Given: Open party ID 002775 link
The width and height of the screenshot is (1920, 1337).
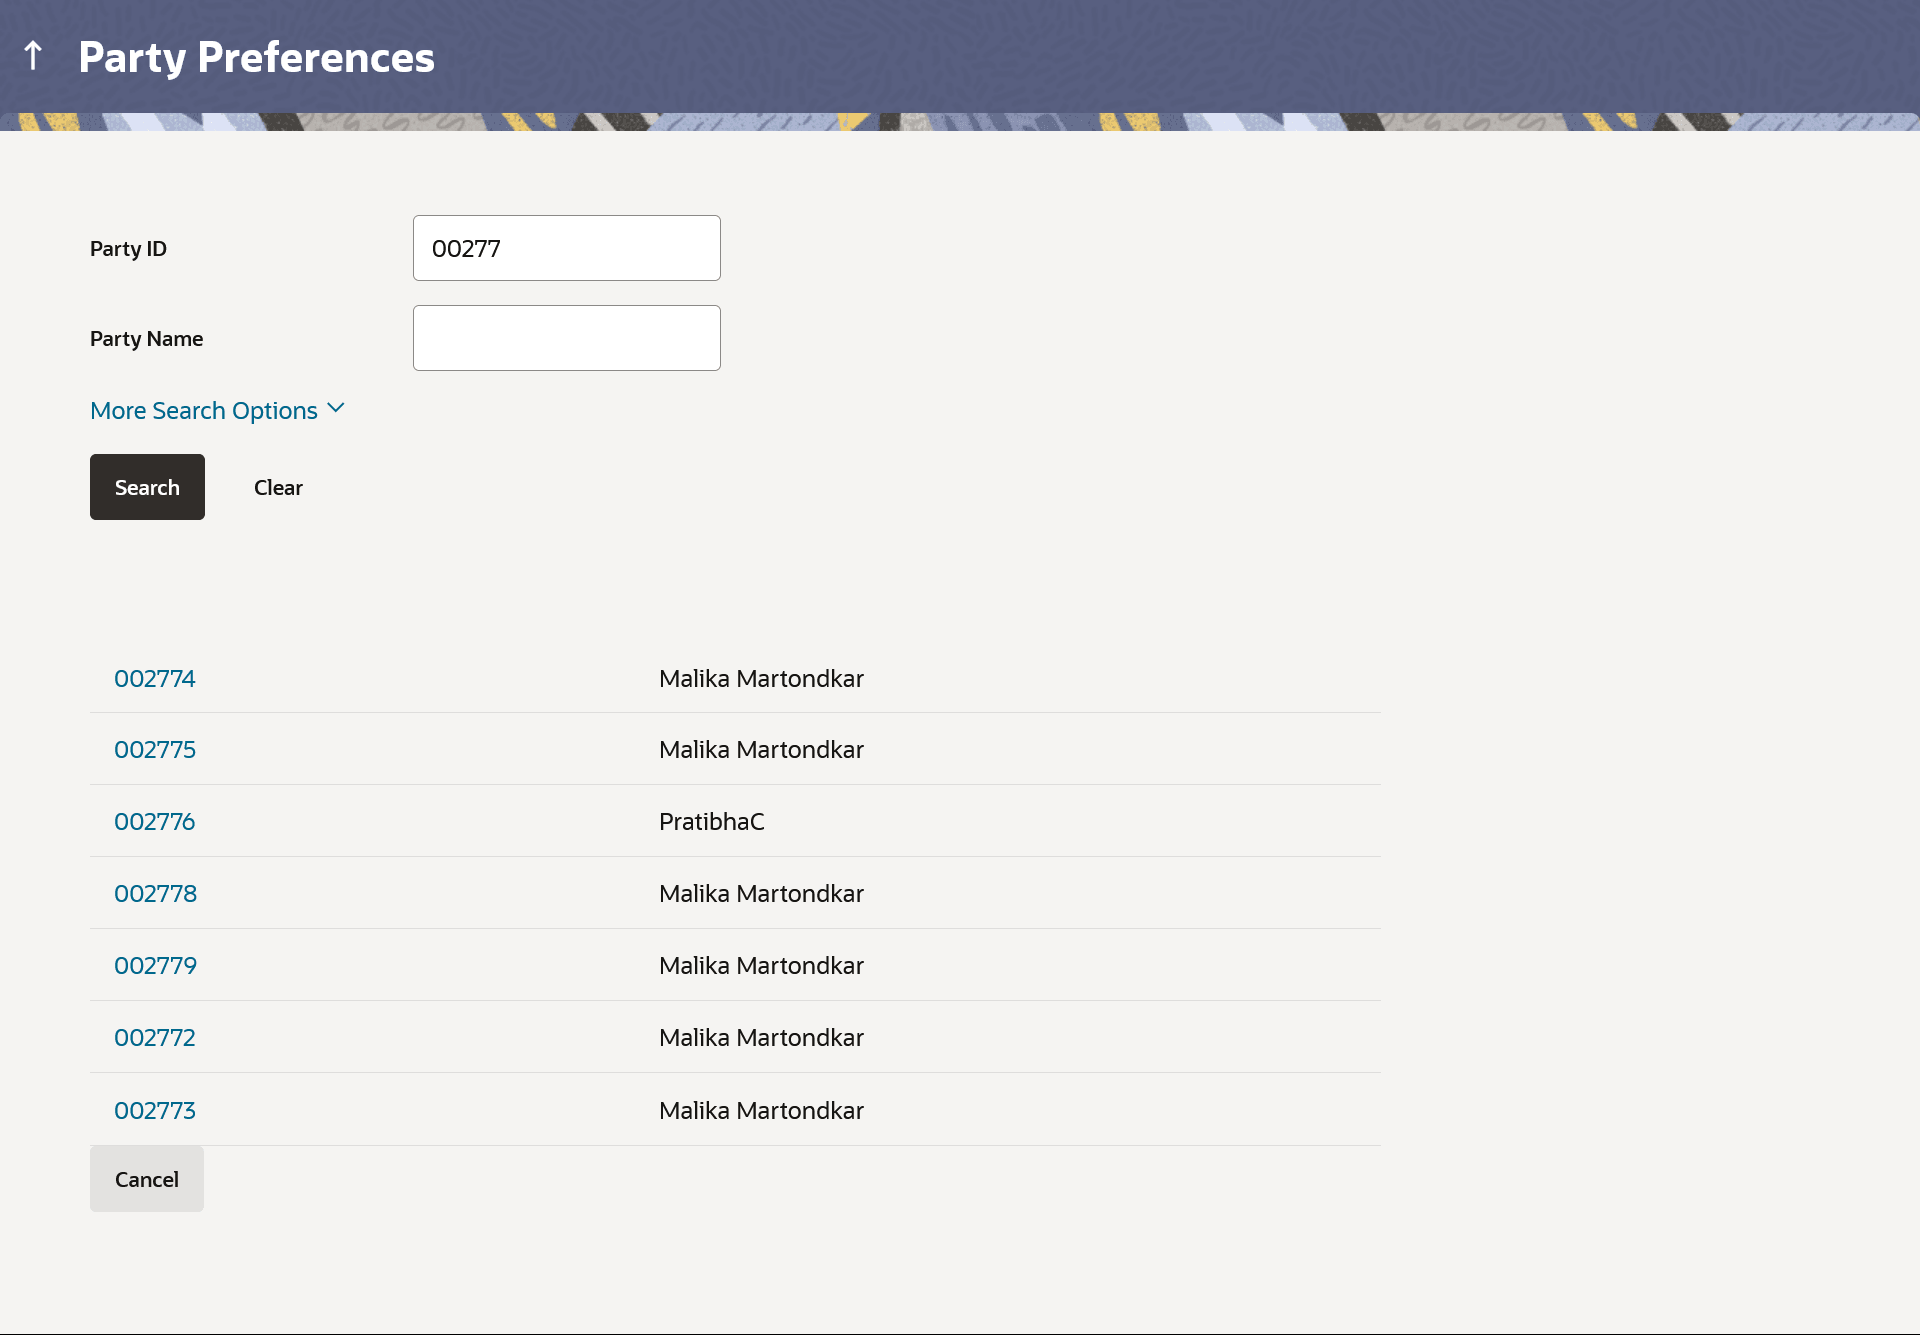Looking at the screenshot, I should [154, 750].
